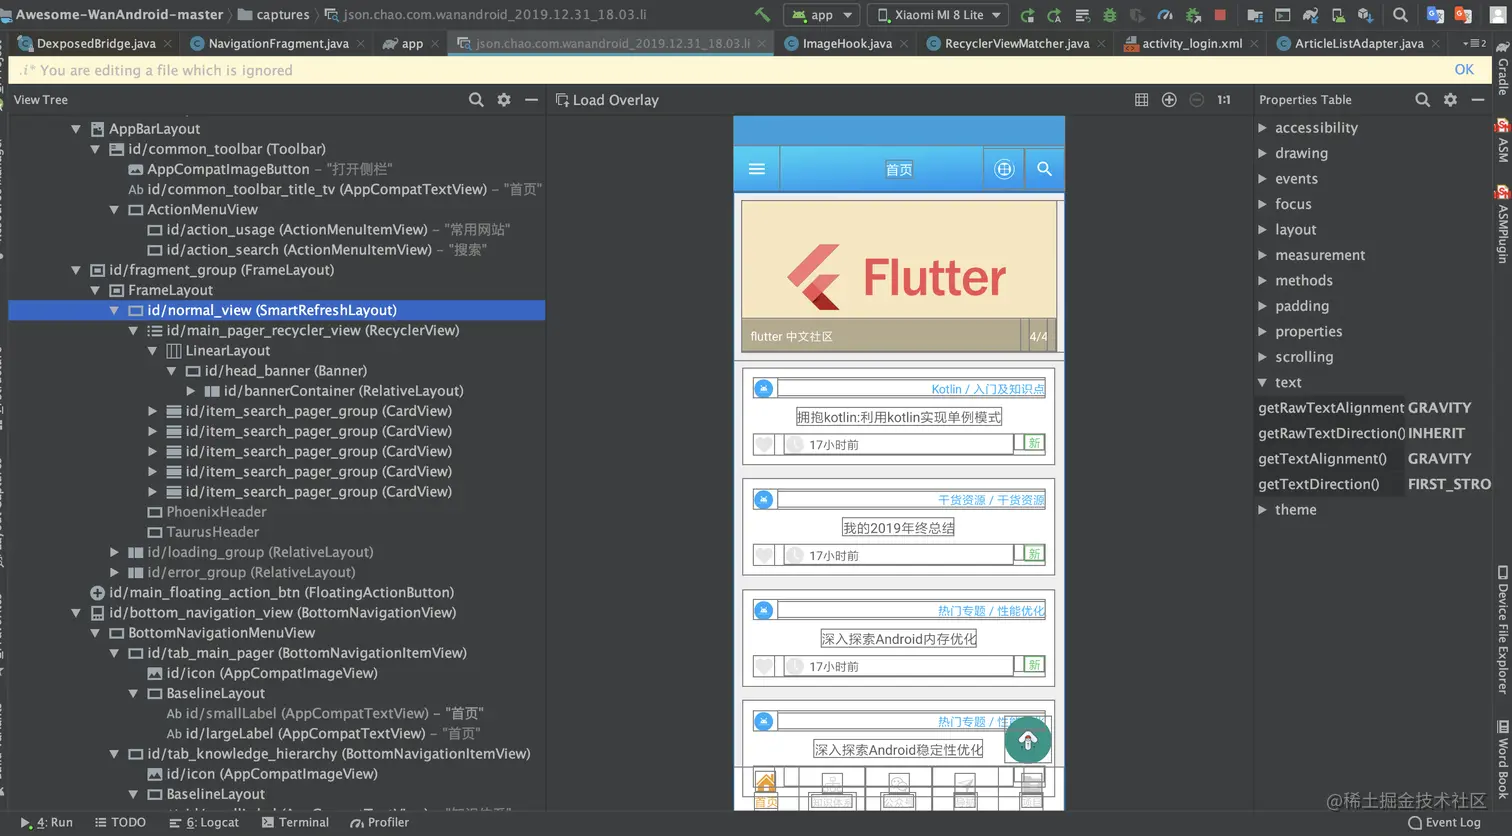Open the app run configuration dropdown
This screenshot has width=1512, height=836.
pos(822,15)
